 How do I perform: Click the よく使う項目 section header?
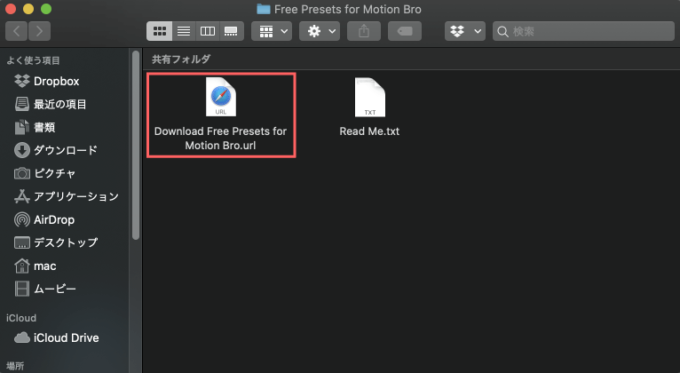coord(33,60)
